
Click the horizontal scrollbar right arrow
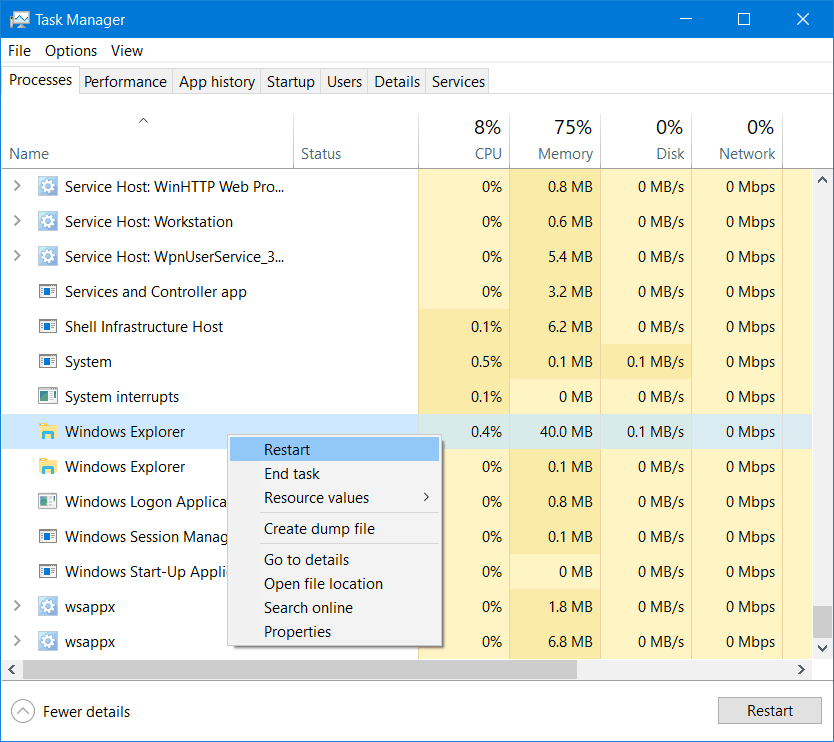coord(802,670)
